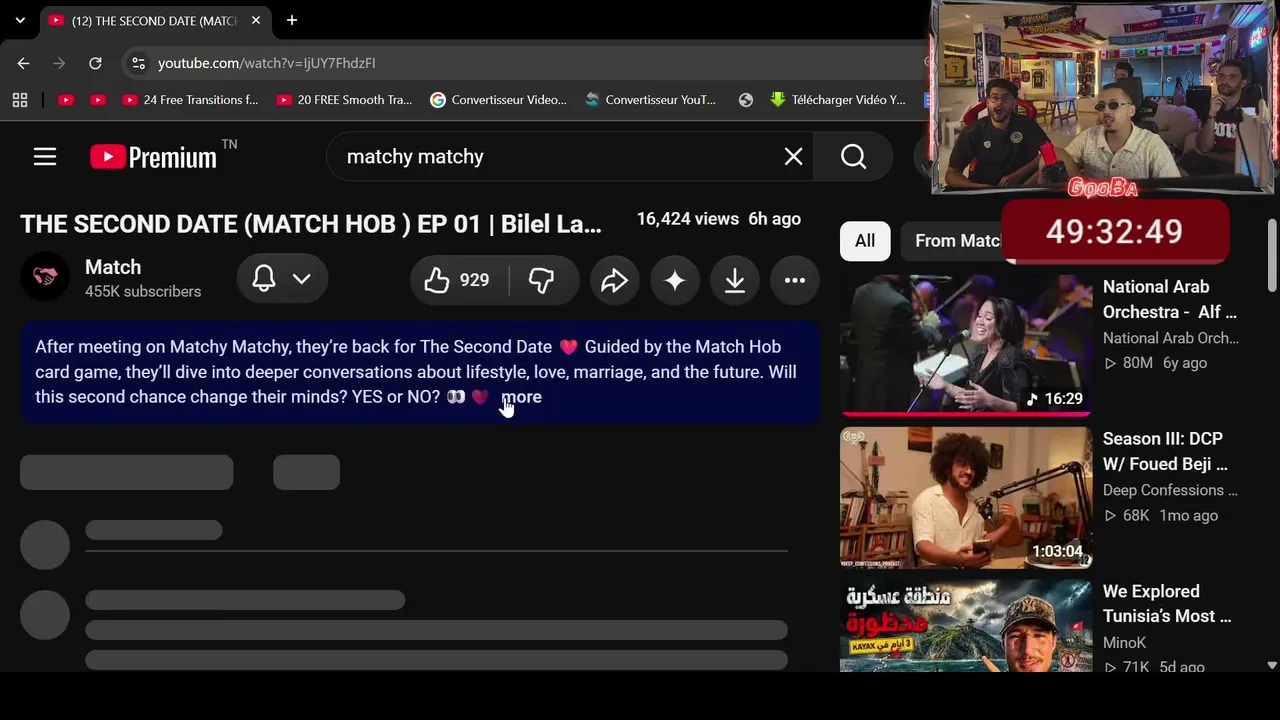
Task: Open the AI sparkle Ask button
Action: click(675, 281)
